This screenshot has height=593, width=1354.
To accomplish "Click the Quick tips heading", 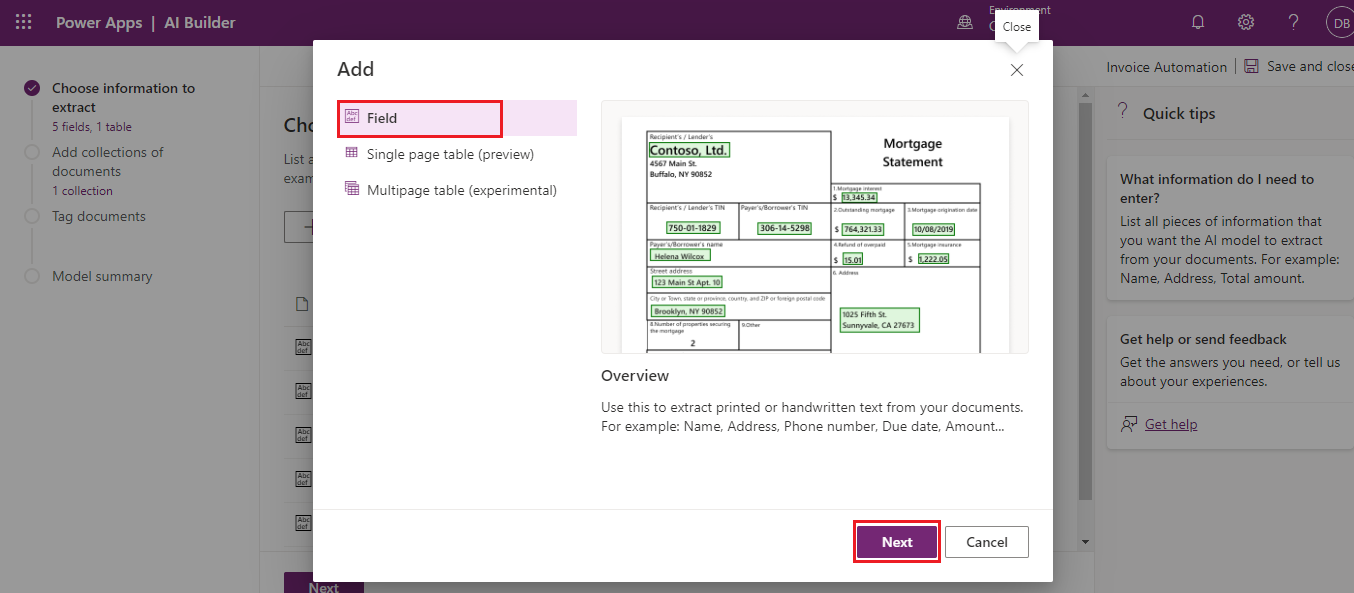I will click(1179, 114).
